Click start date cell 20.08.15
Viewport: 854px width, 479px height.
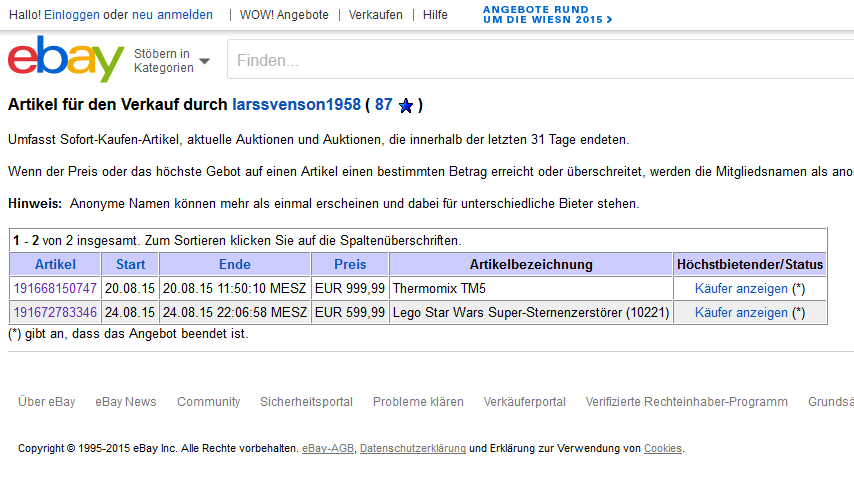[x=130, y=288]
